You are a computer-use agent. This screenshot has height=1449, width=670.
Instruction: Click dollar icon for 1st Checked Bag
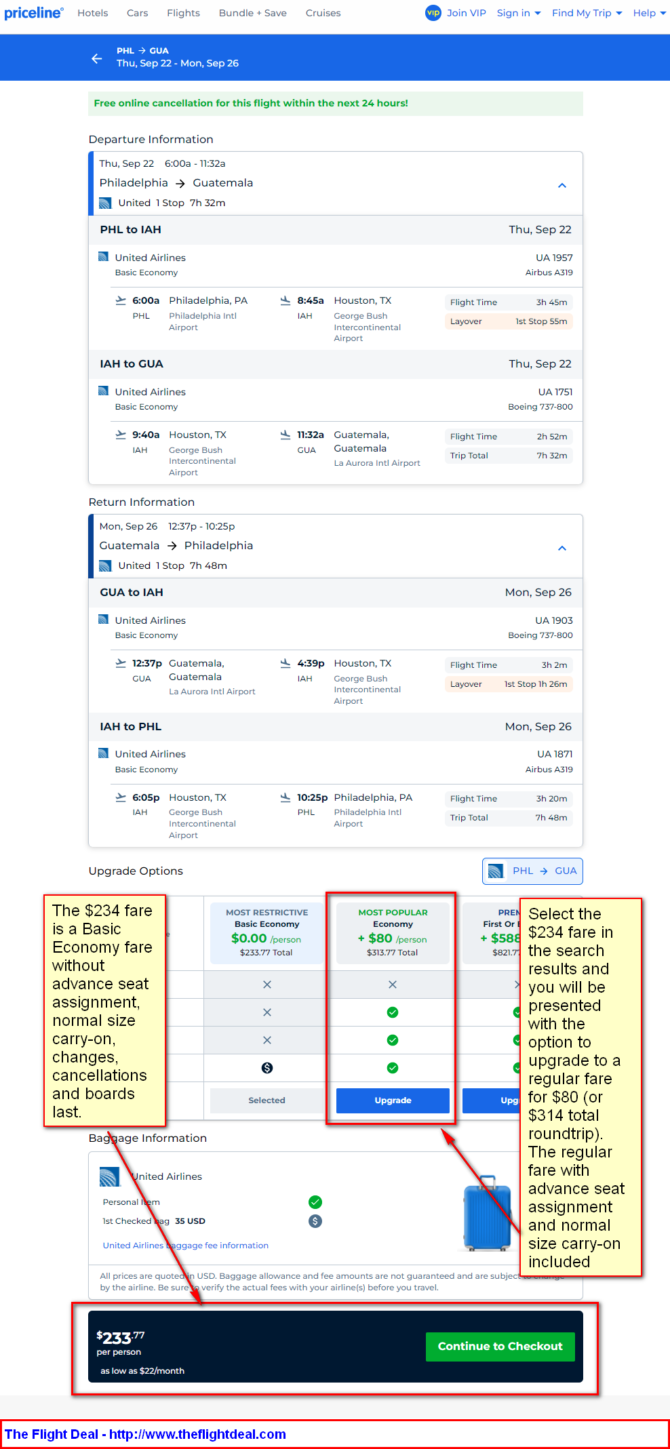pos(315,1221)
